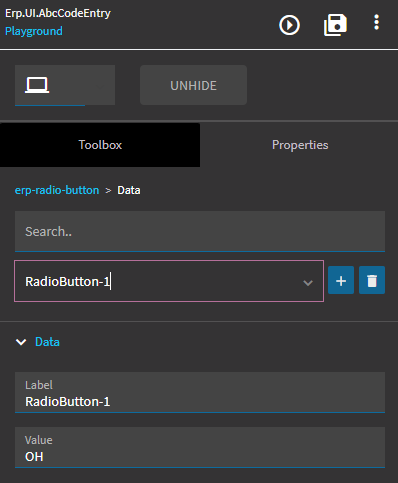Click the Data breadcrumb text
The width and height of the screenshot is (398, 483).
click(x=129, y=190)
